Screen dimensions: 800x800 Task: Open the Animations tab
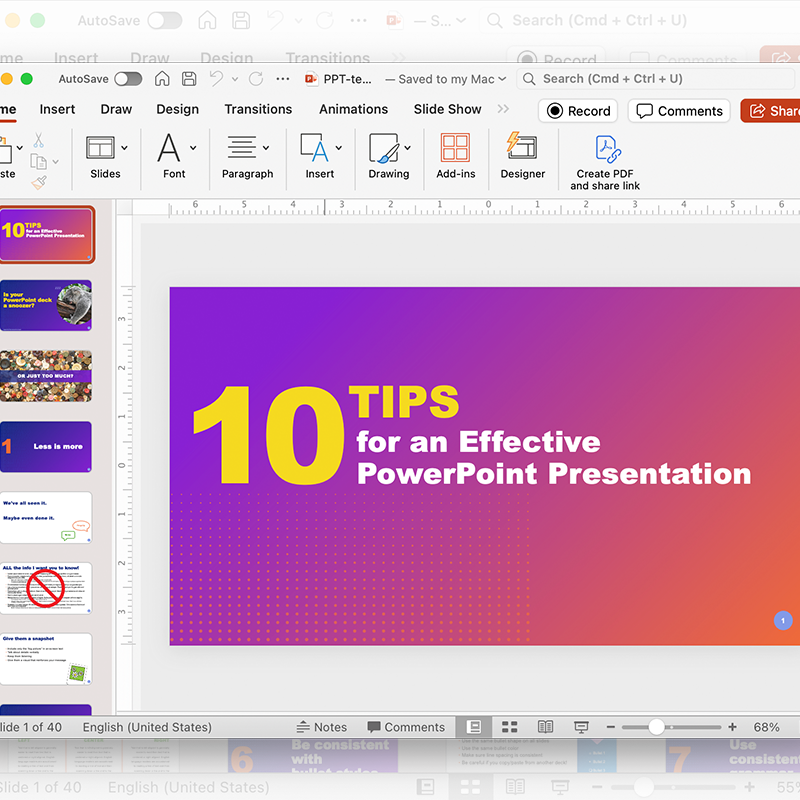point(354,109)
